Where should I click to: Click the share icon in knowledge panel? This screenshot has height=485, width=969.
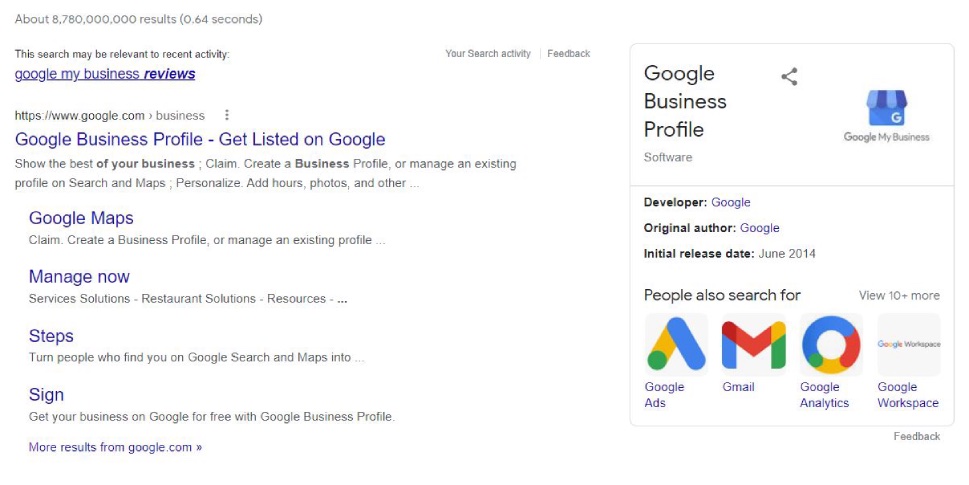point(789,77)
